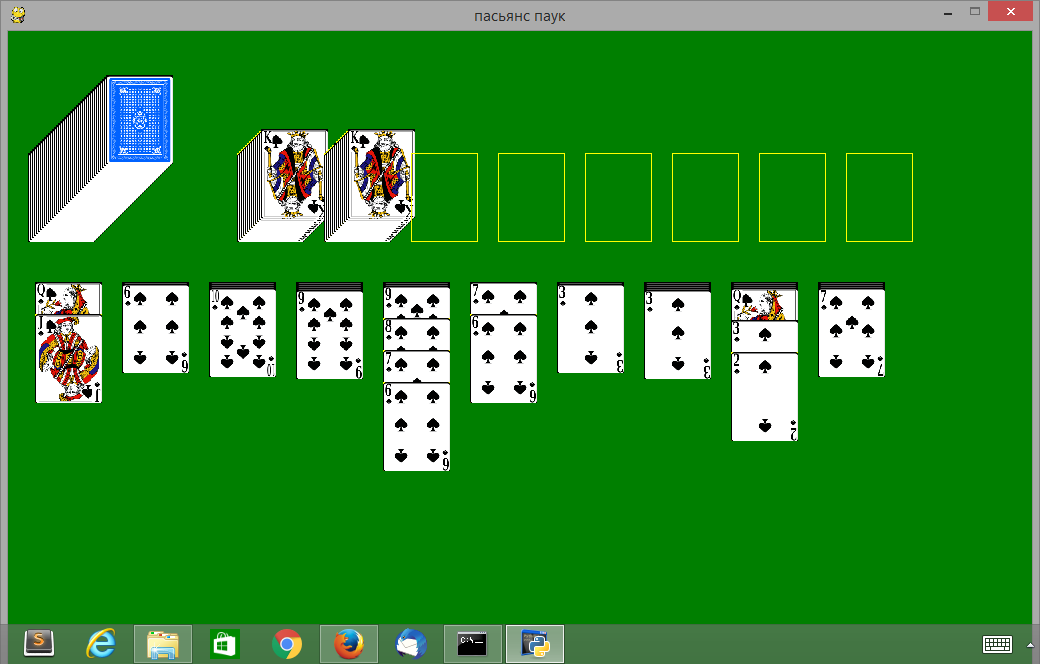The image size is (1040, 664).
Task: Switch to the command prompt window
Action: click(473, 644)
